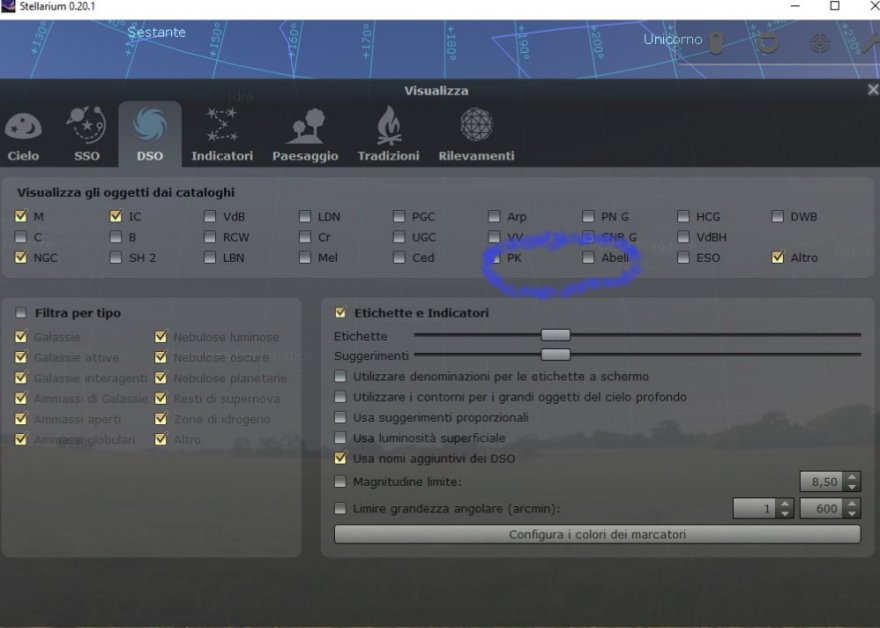Uncheck Altro in the catalogs row
The height and width of the screenshot is (628, 880).
point(777,257)
